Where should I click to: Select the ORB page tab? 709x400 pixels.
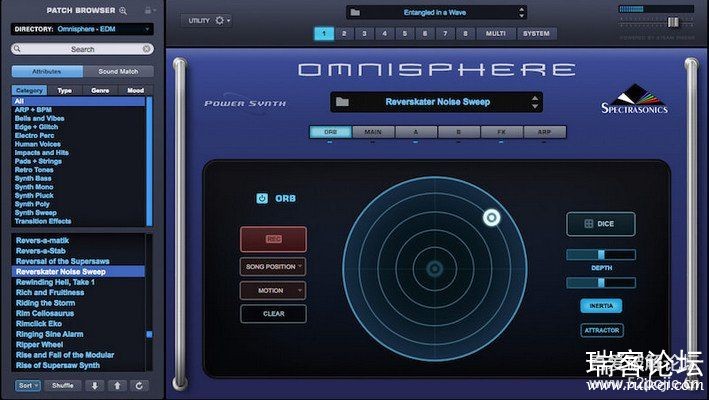click(331, 132)
